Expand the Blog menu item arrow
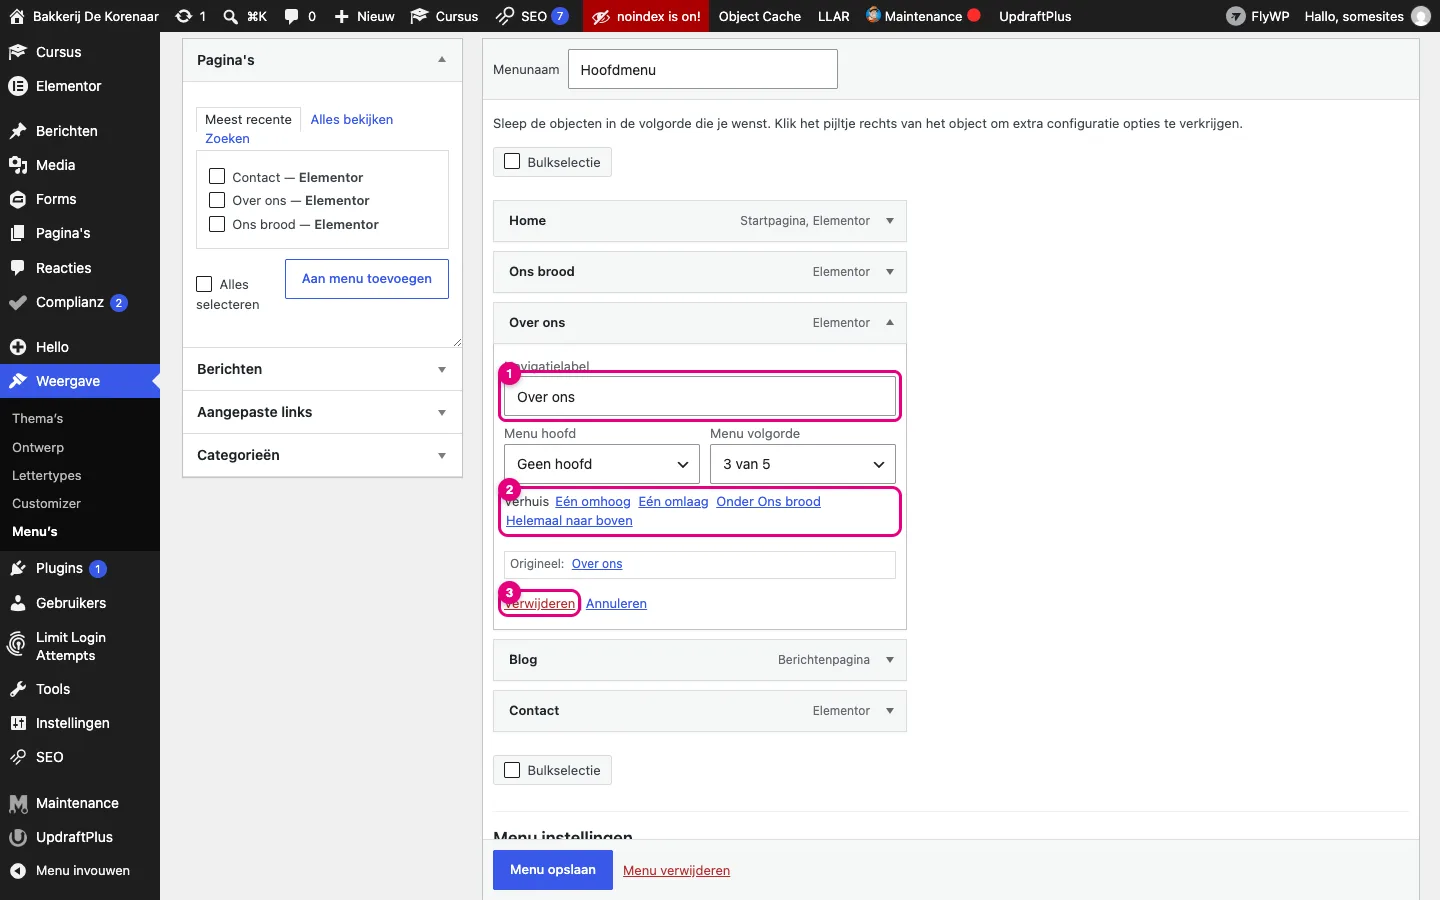Image resolution: width=1440 pixels, height=900 pixels. tap(890, 660)
